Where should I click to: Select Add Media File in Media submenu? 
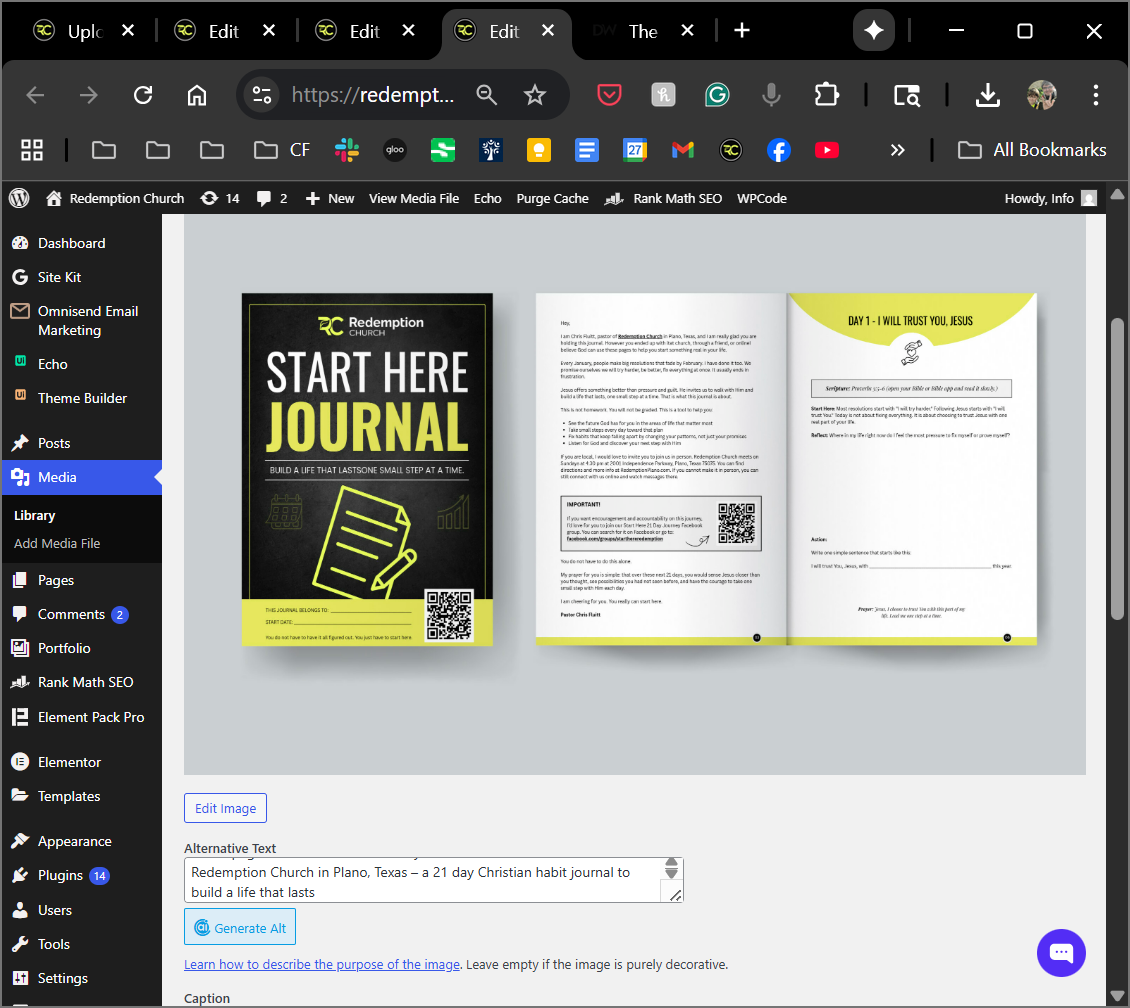tap(57, 543)
